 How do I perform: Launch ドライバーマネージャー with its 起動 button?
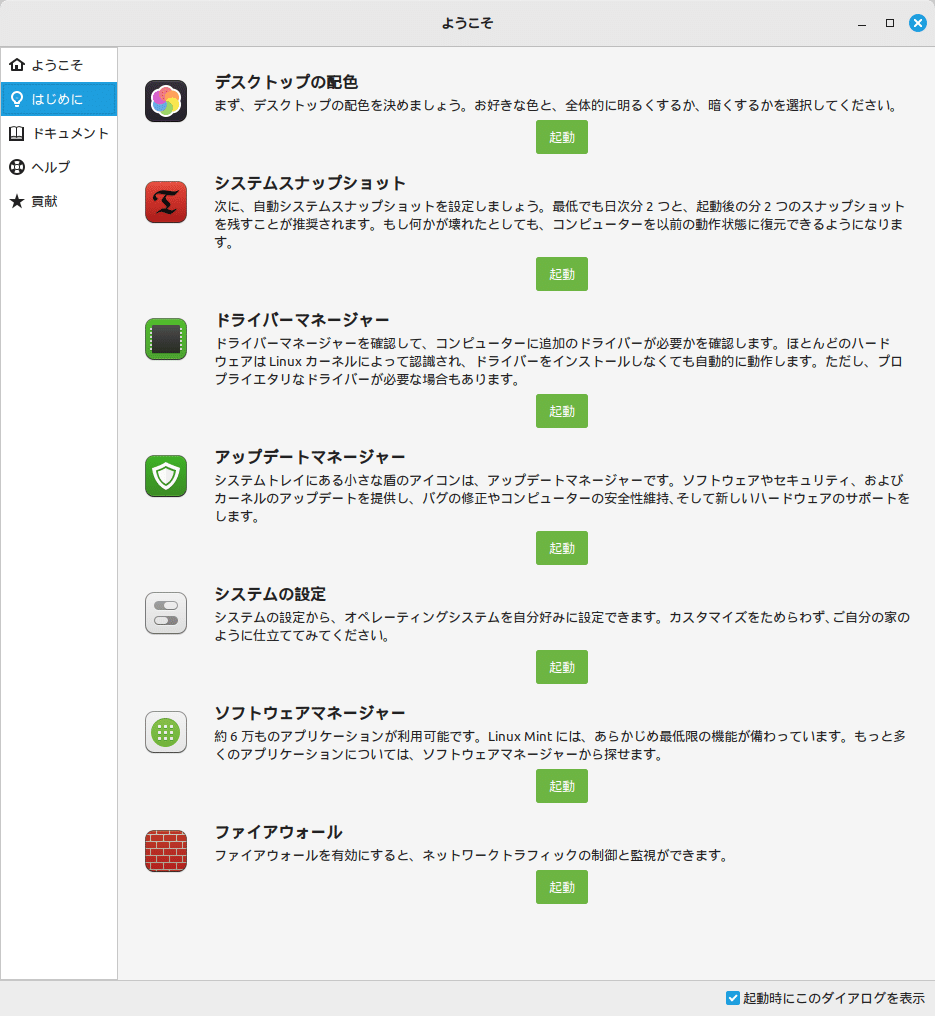click(562, 411)
